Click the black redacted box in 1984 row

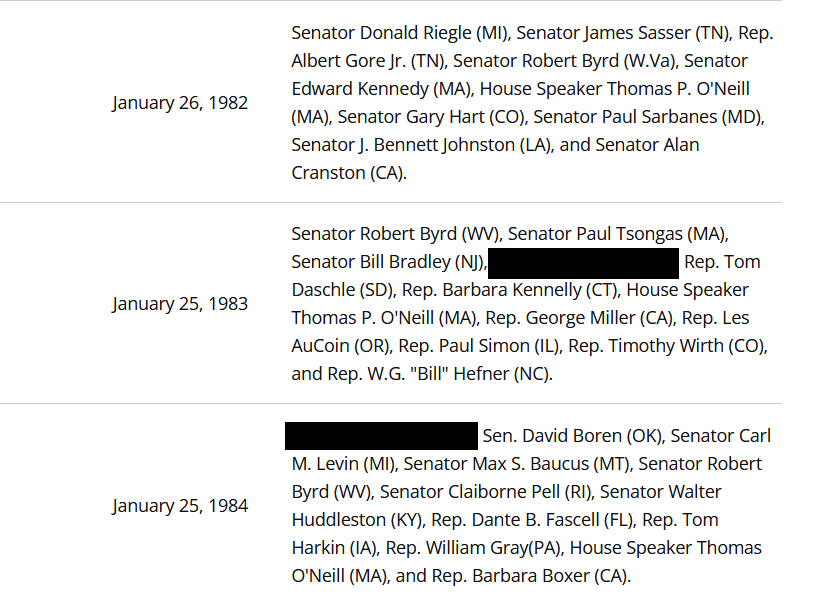pos(381,436)
